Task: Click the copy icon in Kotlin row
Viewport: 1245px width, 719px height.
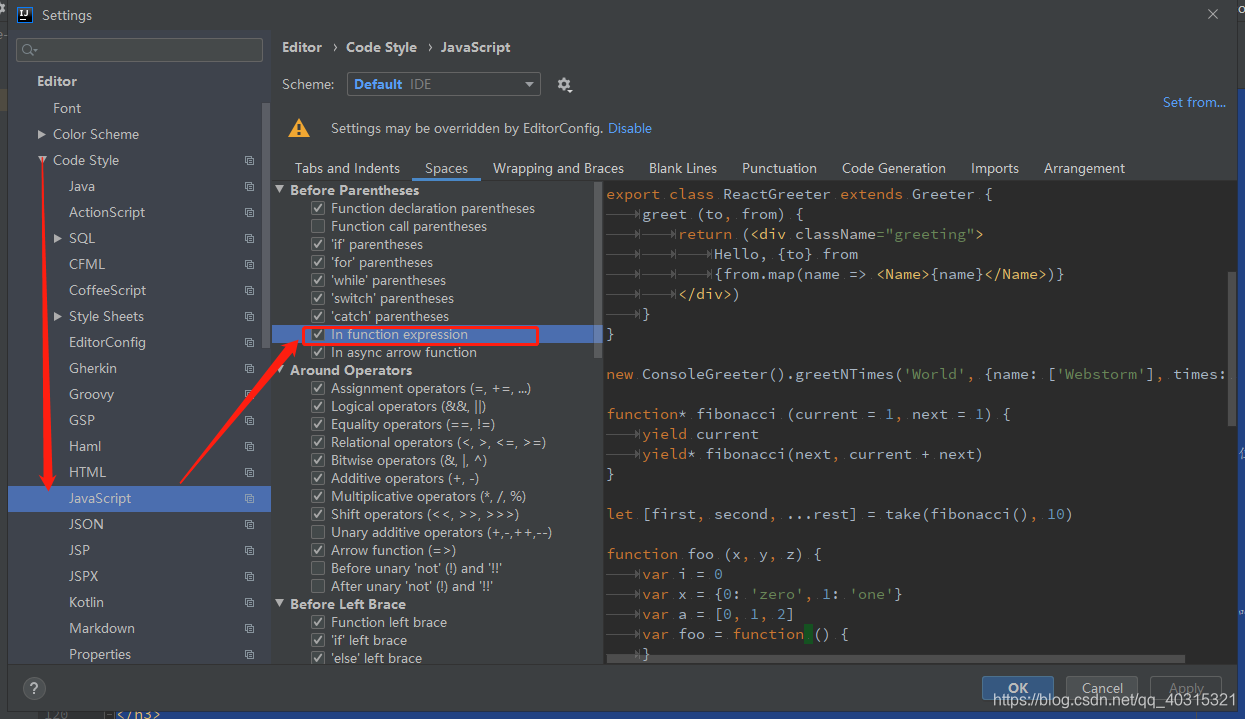Action: pos(249,602)
